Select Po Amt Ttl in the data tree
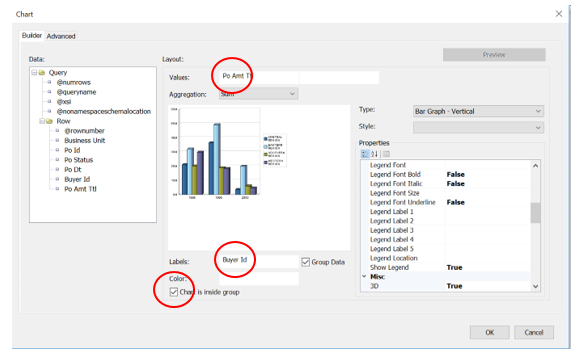The image size is (583, 362). tap(80, 189)
